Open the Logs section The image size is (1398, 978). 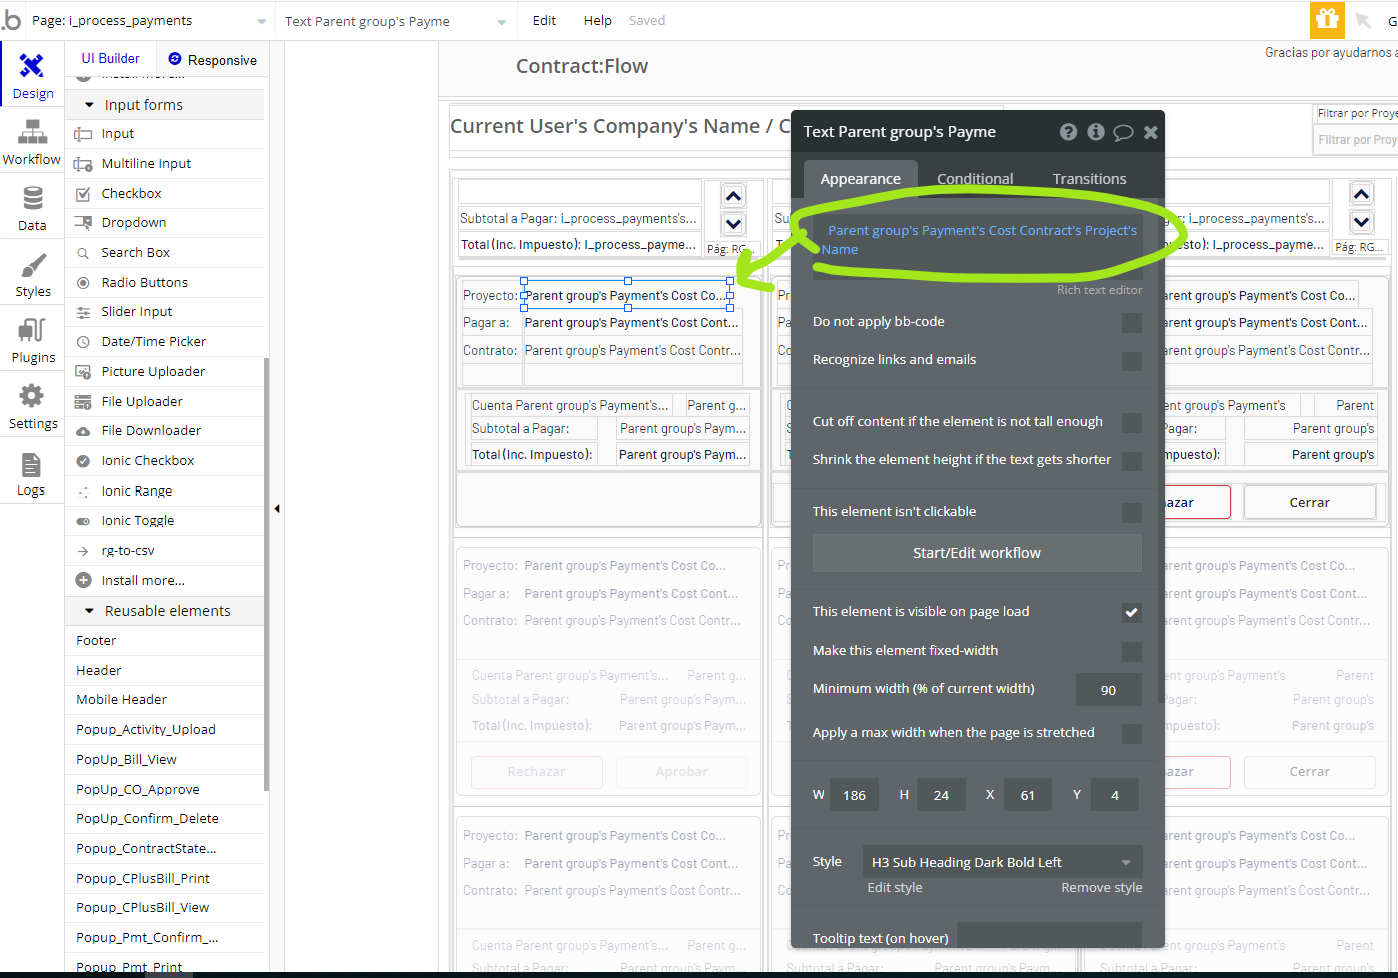point(32,473)
